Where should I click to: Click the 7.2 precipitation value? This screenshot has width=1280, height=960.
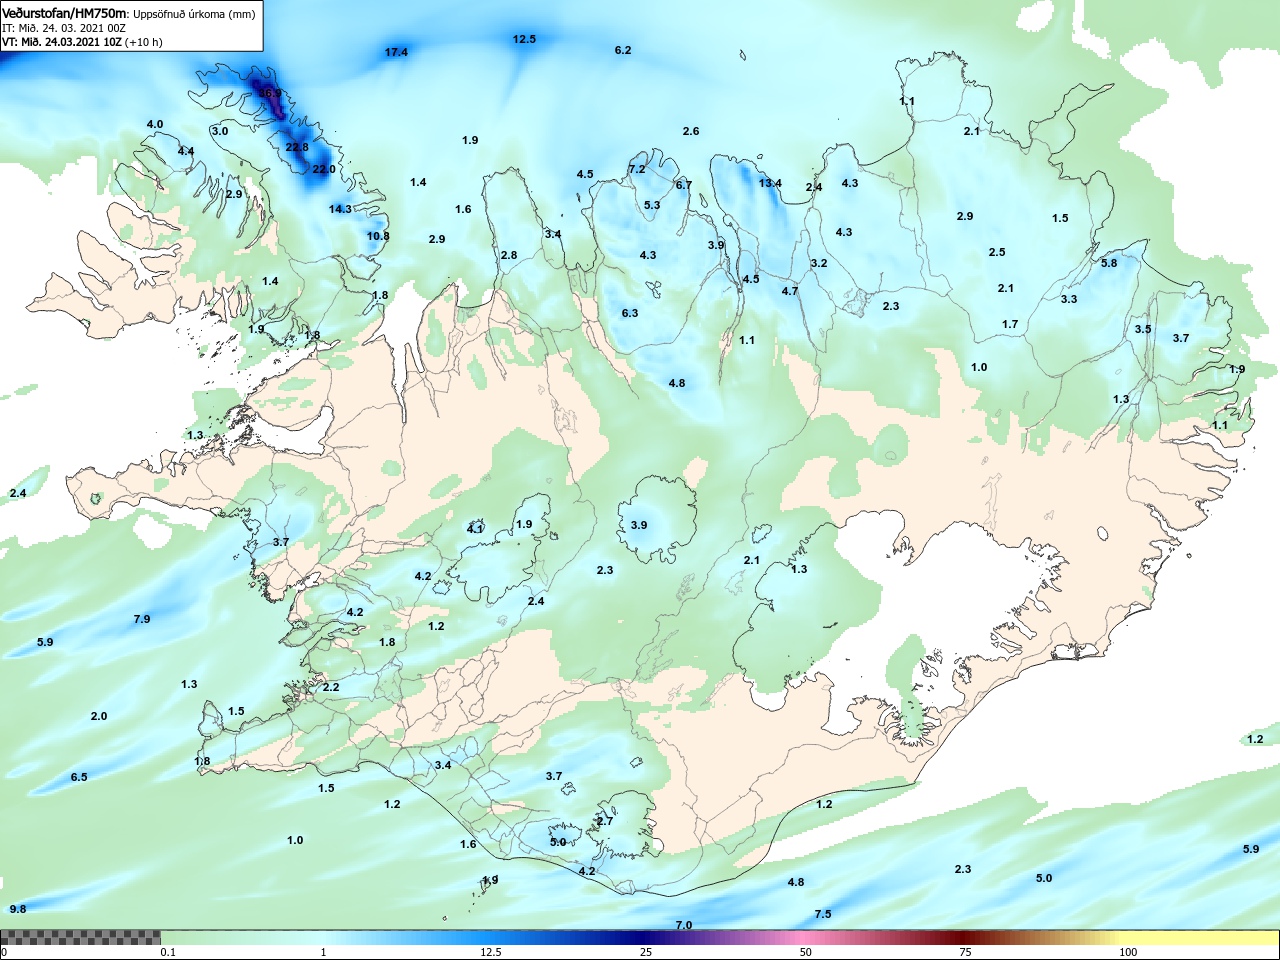click(637, 169)
